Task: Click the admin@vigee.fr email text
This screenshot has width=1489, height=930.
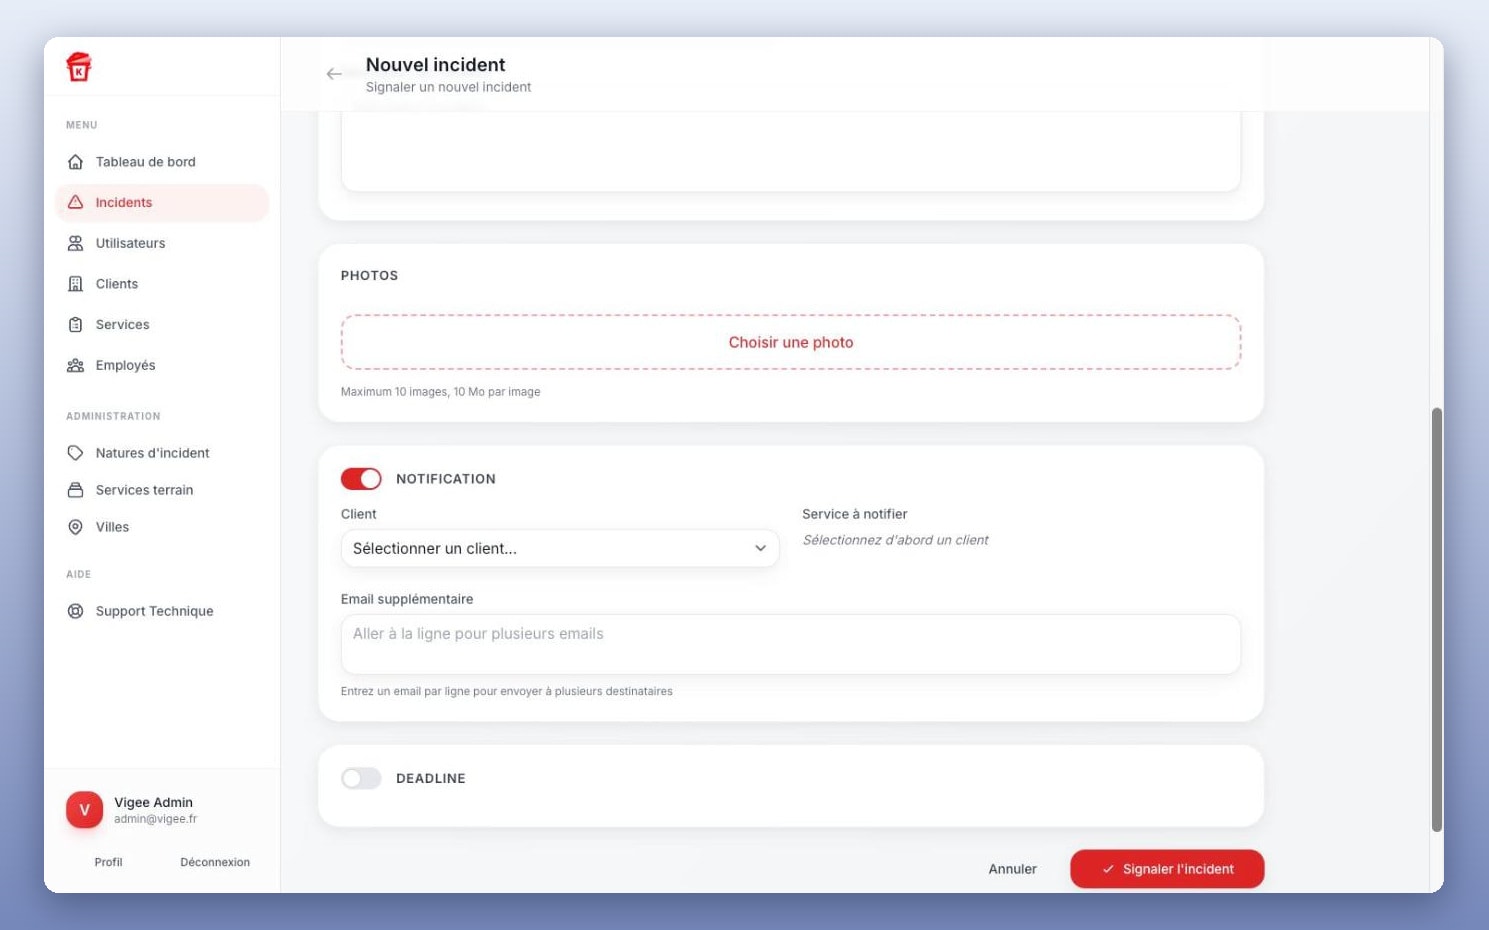Action: pos(155,819)
